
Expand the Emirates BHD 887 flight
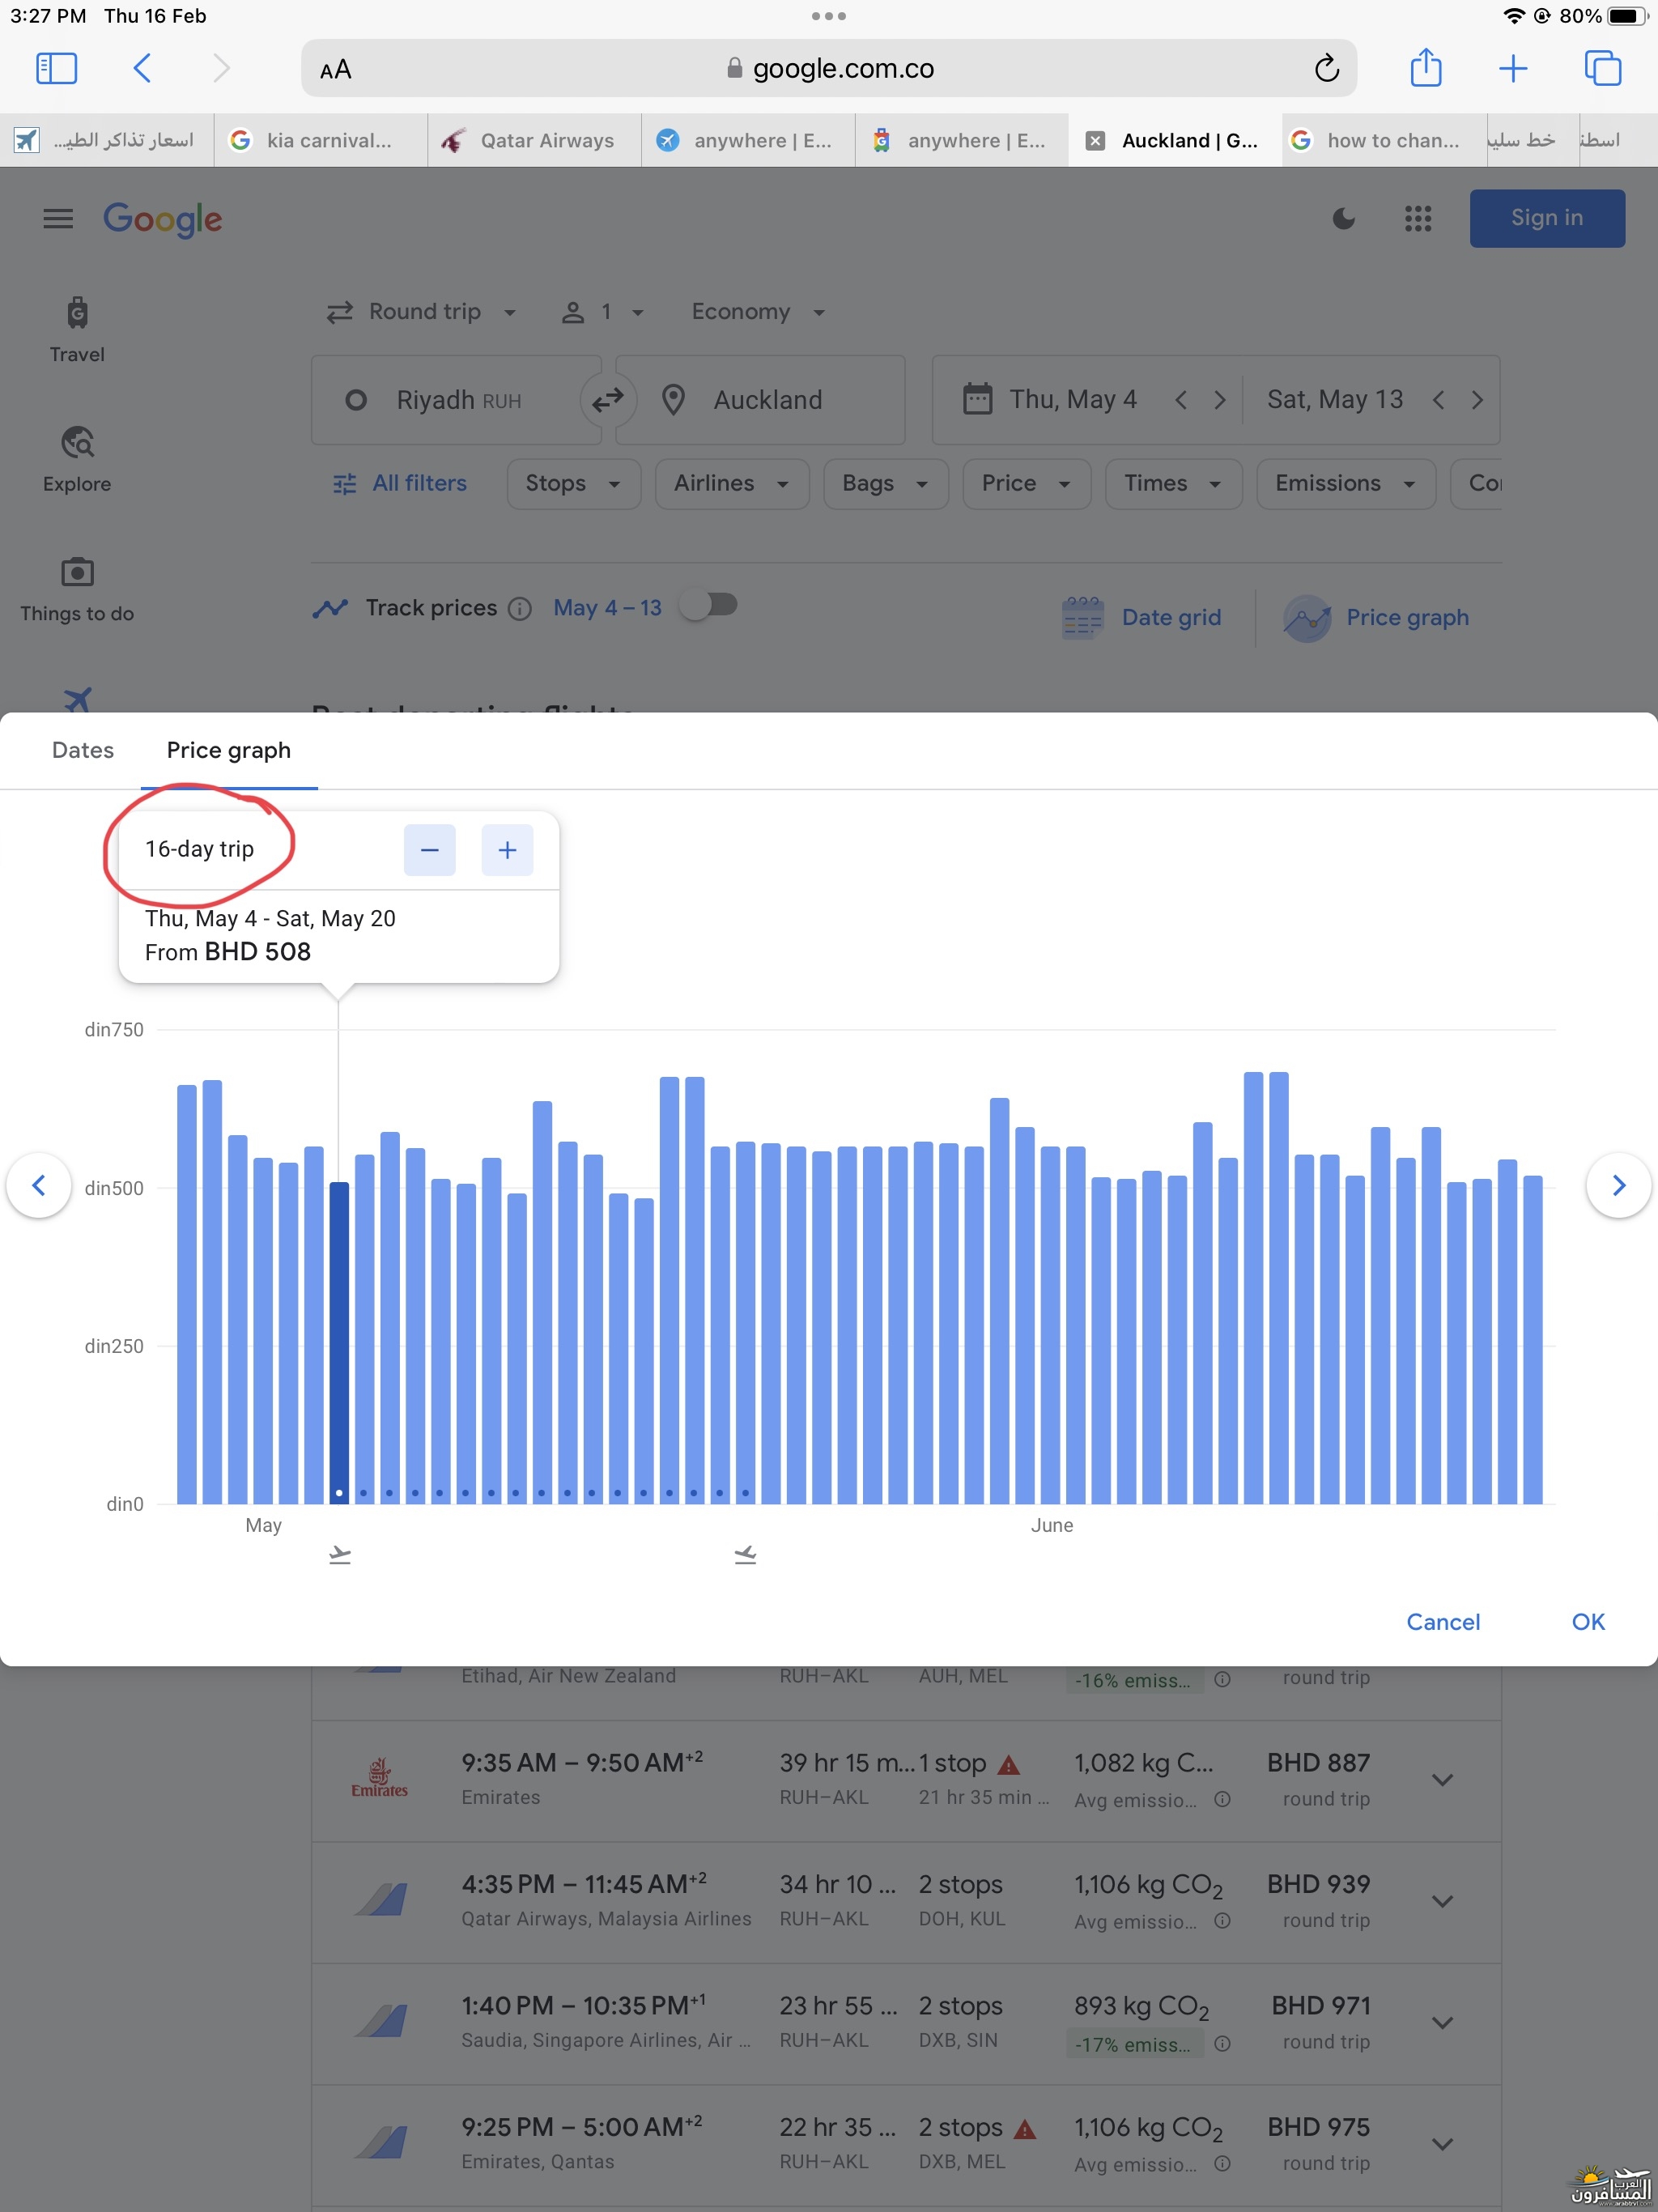coord(1442,1780)
